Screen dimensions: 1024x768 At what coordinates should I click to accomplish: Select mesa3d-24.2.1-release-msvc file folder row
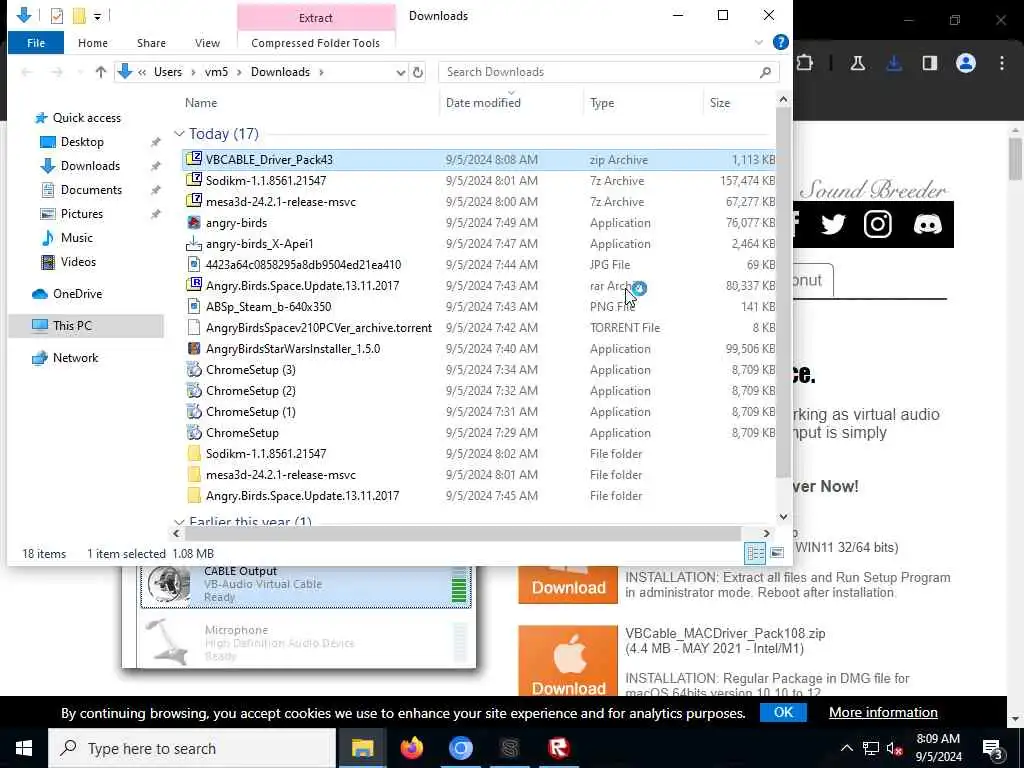click(478, 475)
